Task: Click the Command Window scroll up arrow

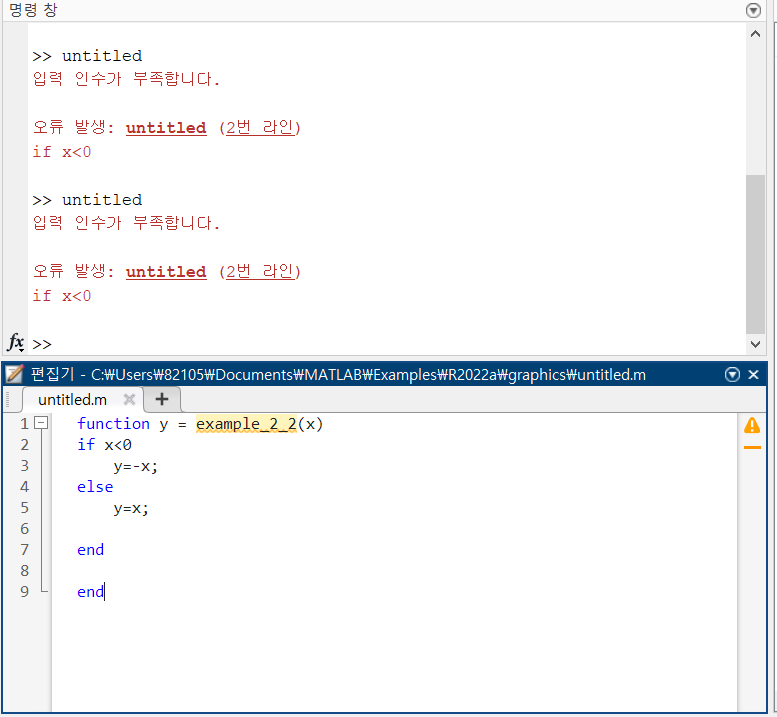Action: coord(755,34)
